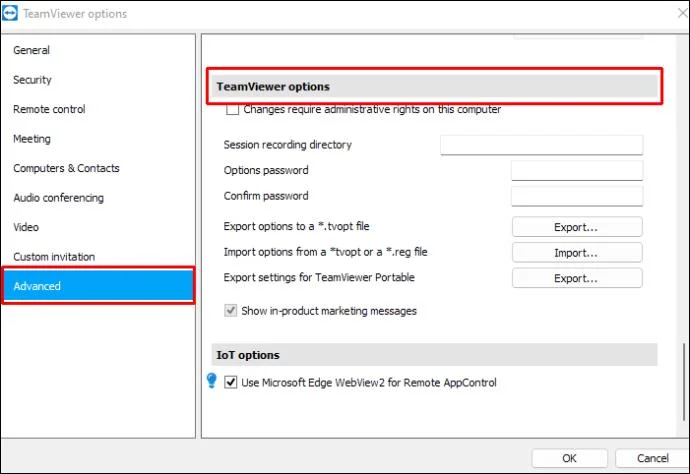Screen dimensions: 690x474
Task: Toggle Show in-product marketing messages checkbox
Action: pyautogui.click(x=231, y=311)
